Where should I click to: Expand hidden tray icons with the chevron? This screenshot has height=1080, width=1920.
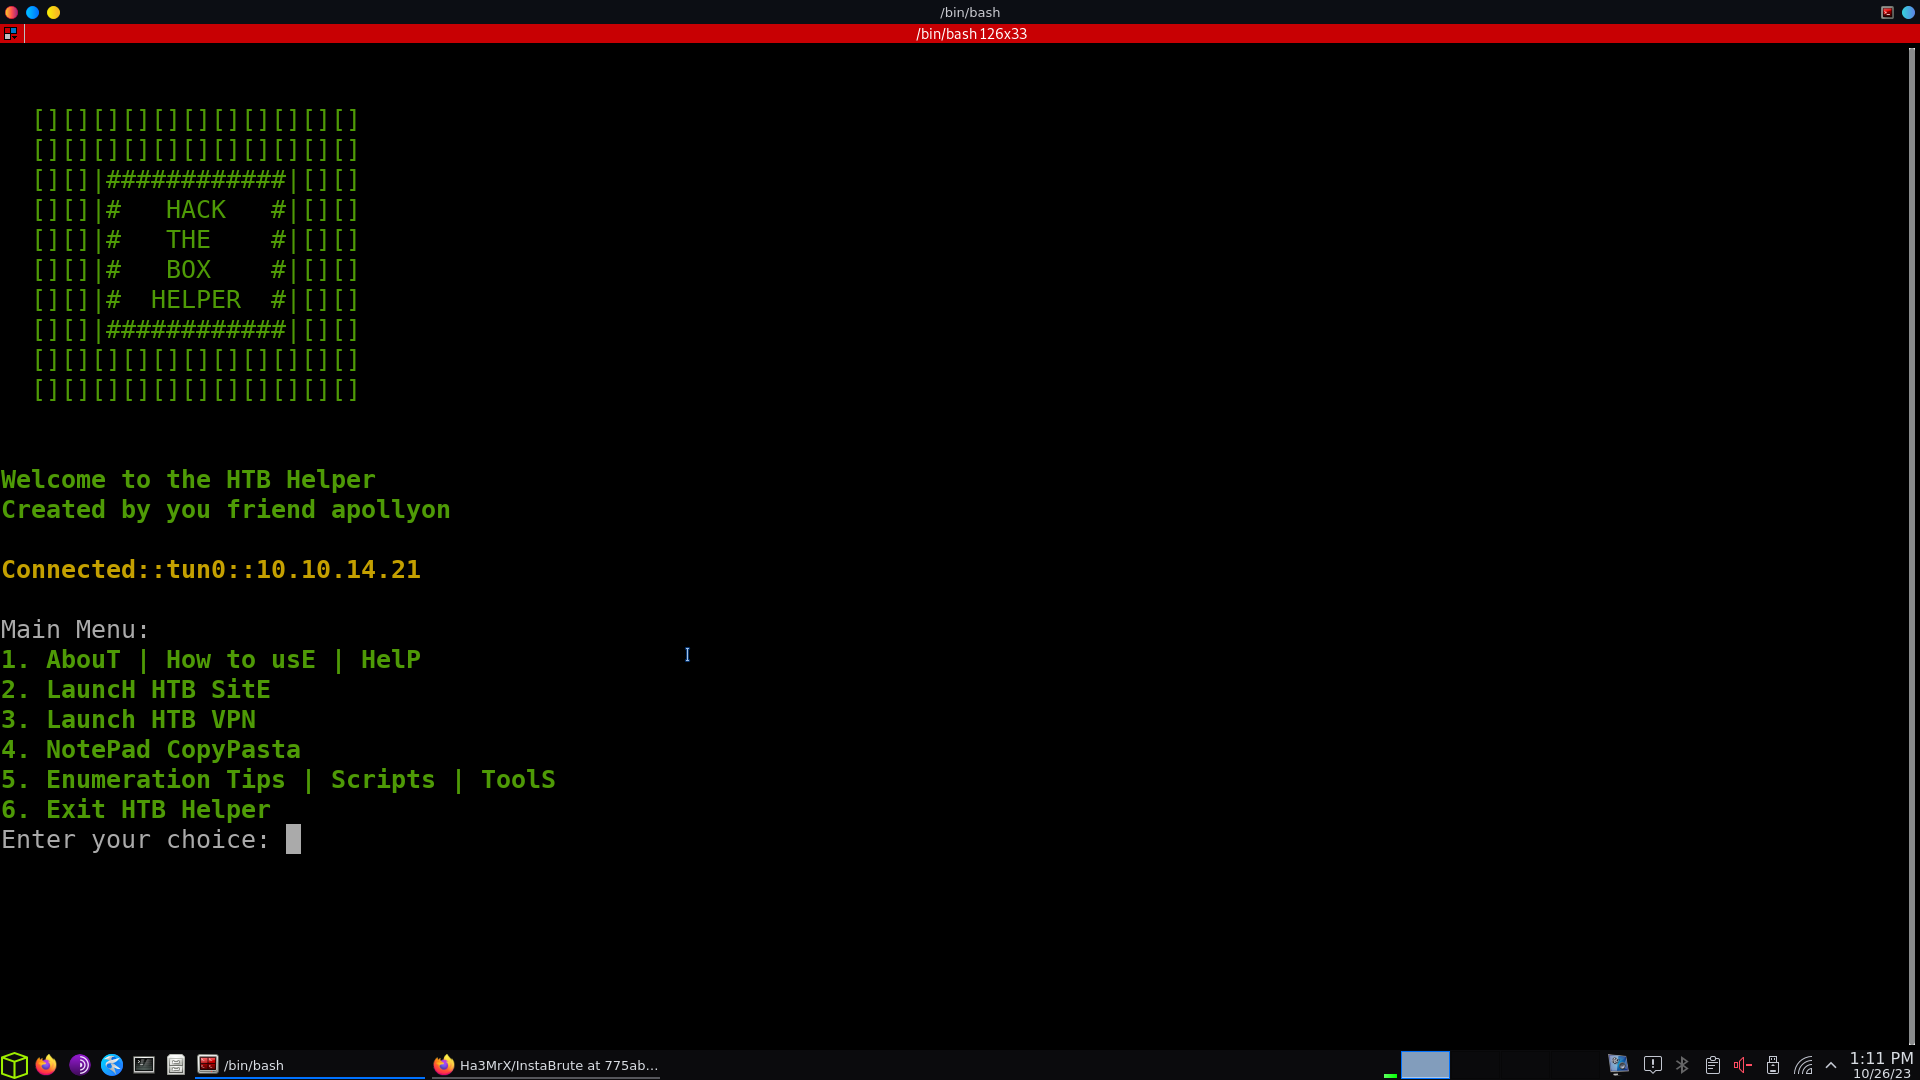pos(1833,1065)
